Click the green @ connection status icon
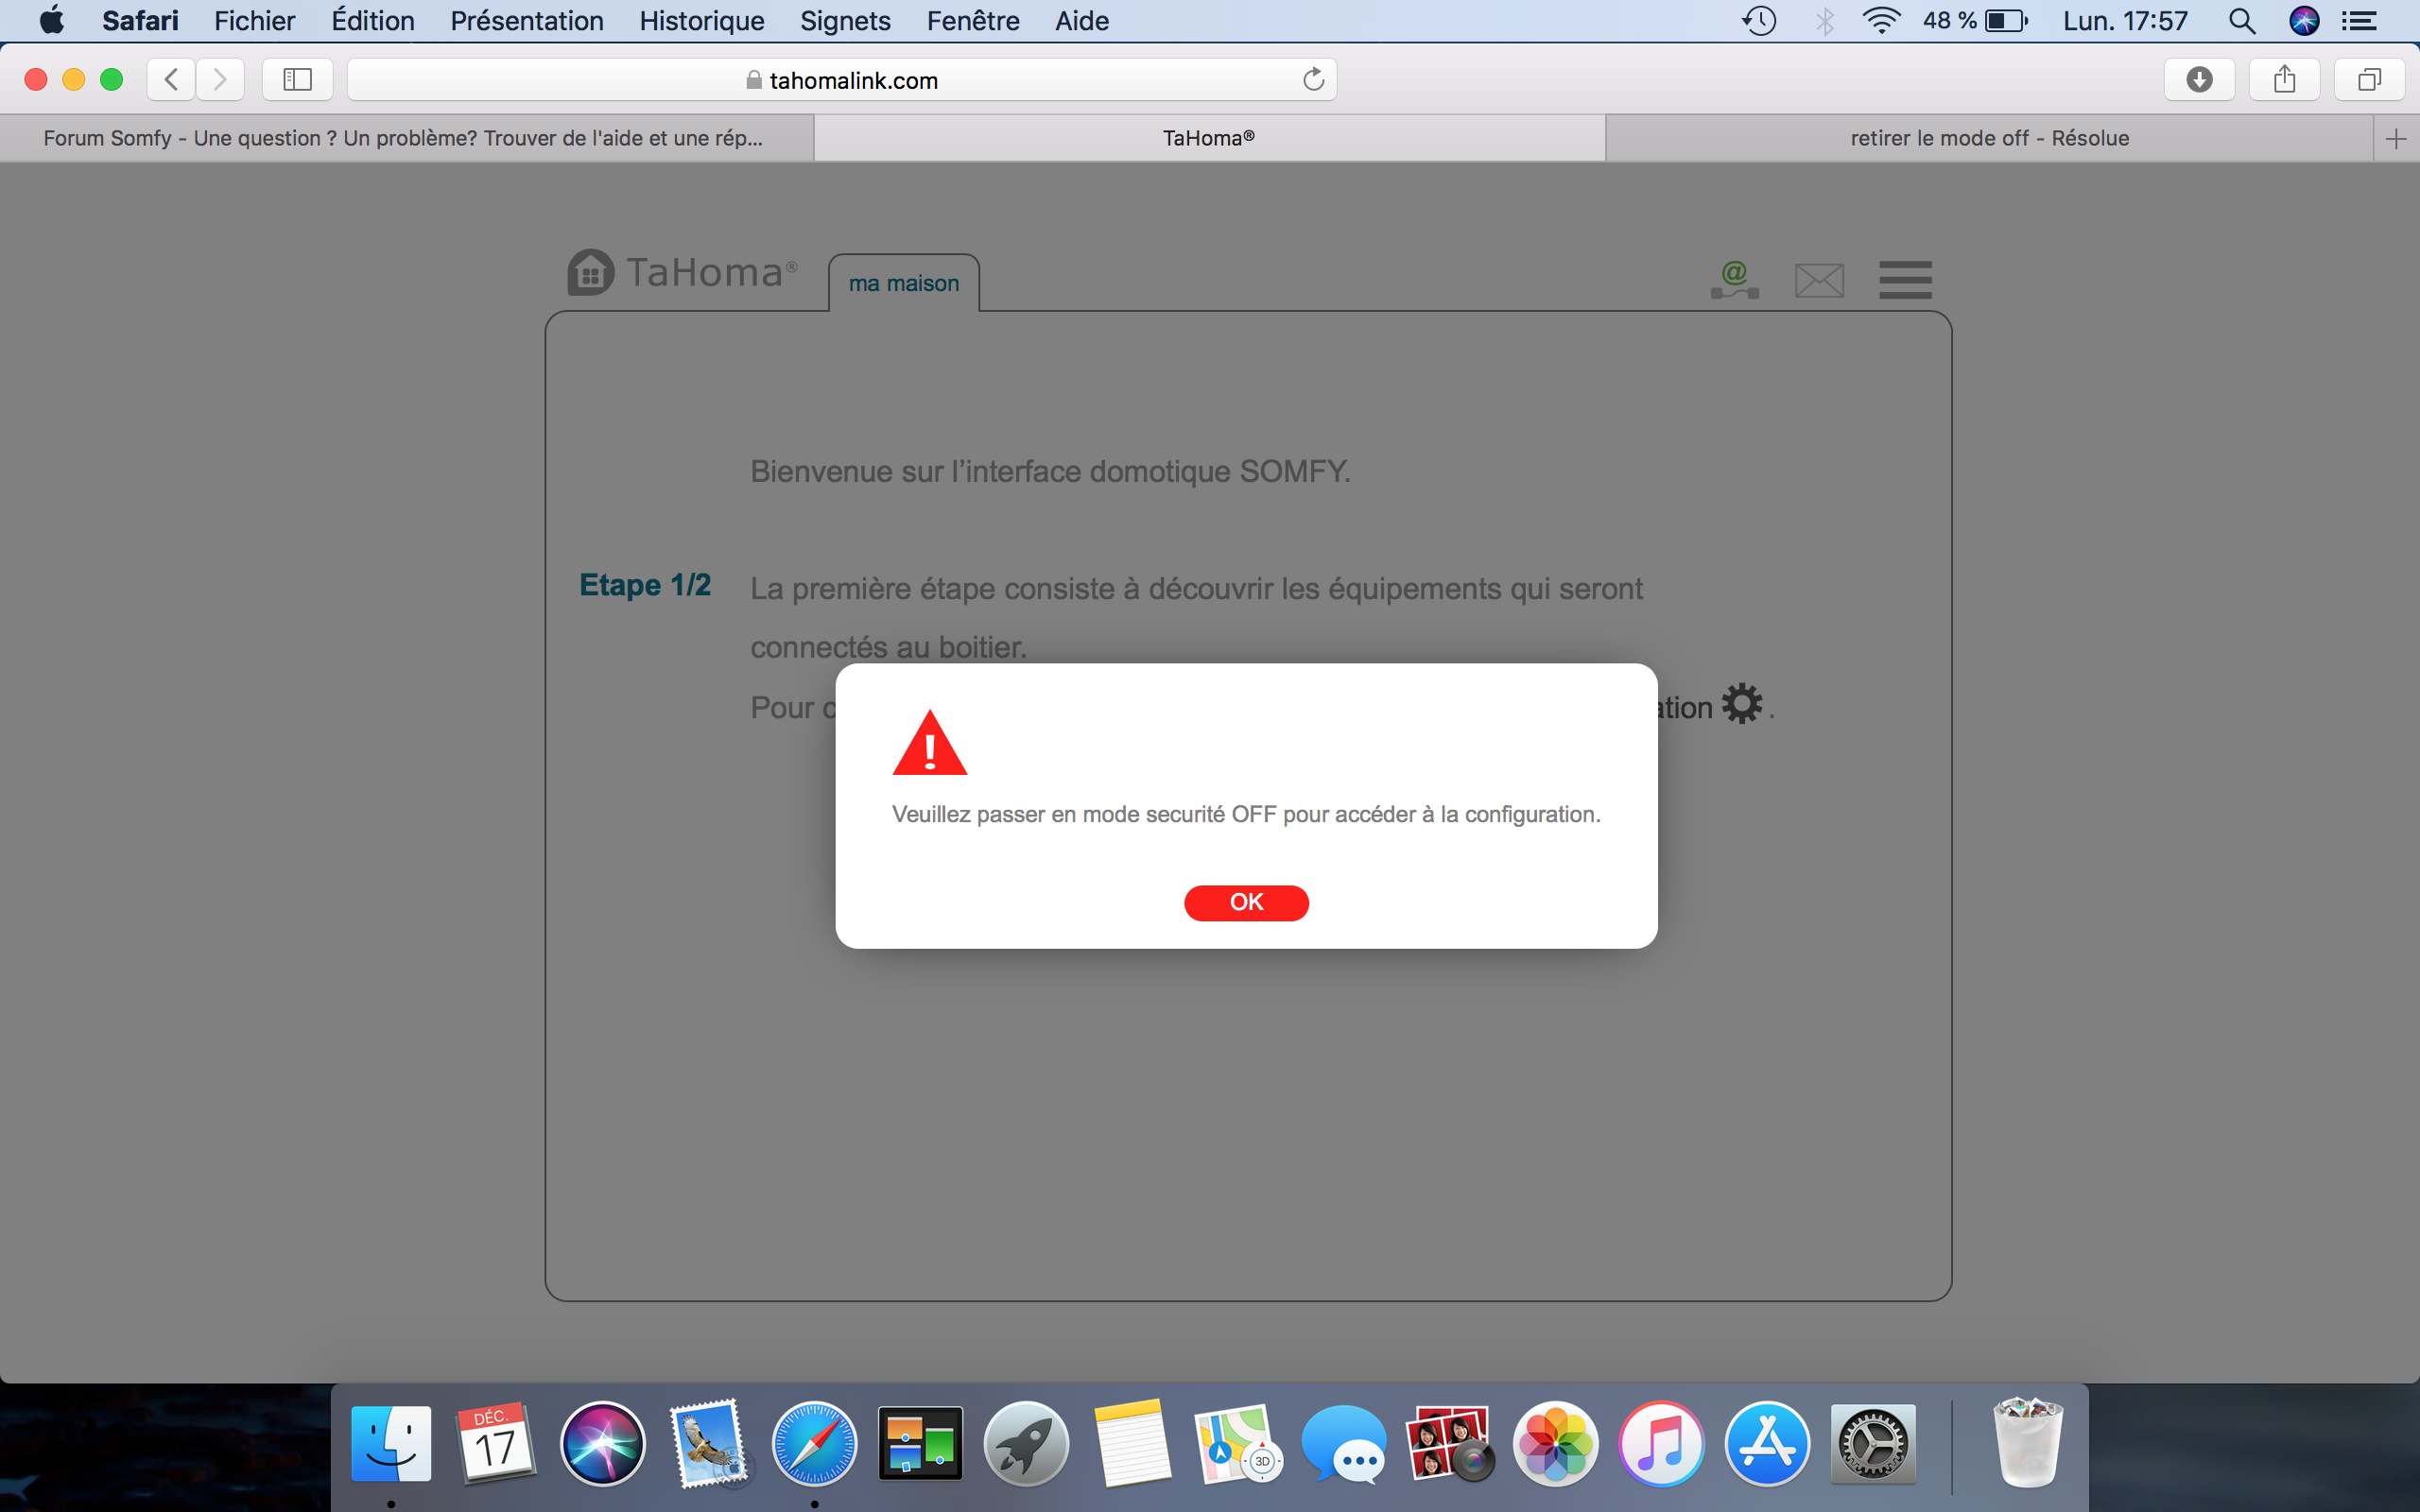This screenshot has width=2420, height=1512. pos(1735,280)
